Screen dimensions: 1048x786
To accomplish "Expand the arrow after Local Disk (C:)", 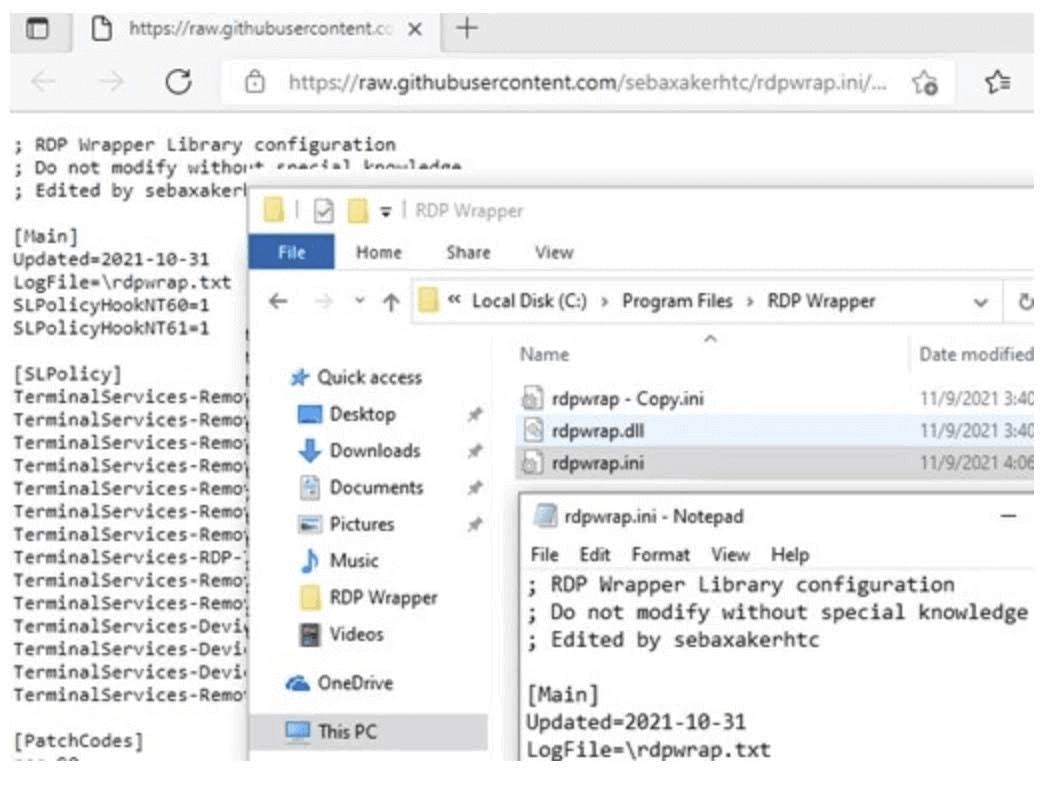I will coord(604,301).
